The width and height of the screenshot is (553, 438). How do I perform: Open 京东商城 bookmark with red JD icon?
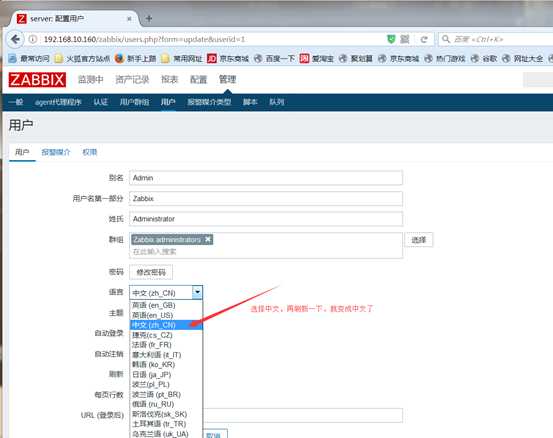(x=228, y=59)
